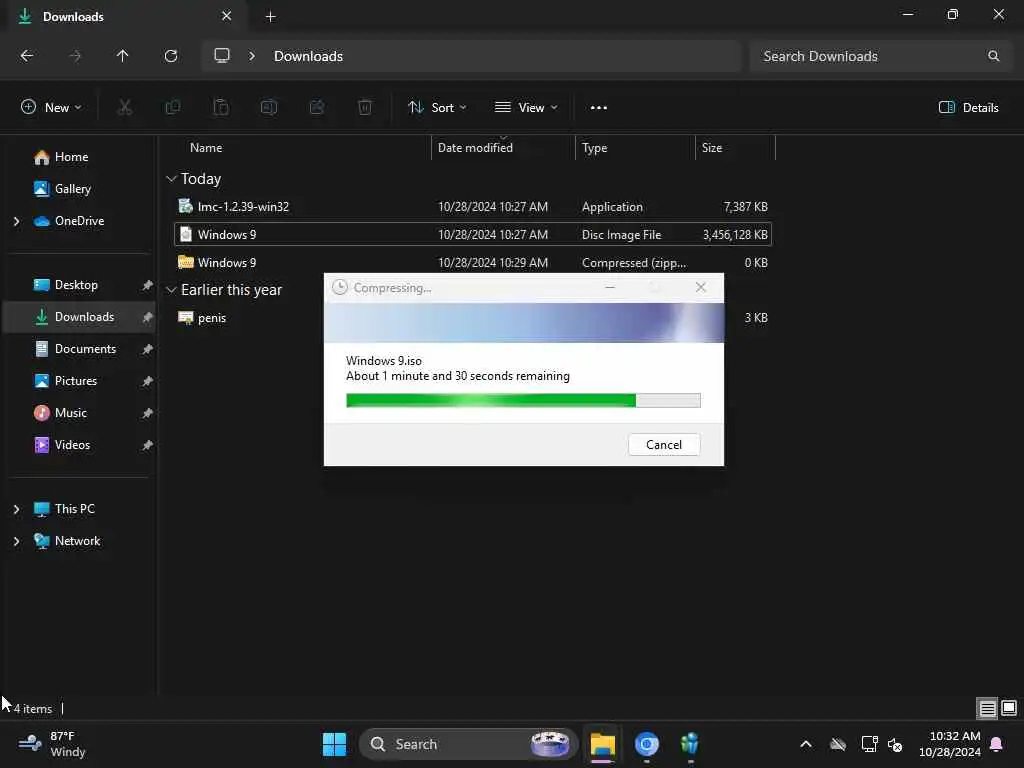Go up one folder level arrow
The image size is (1024, 768).
(123, 56)
